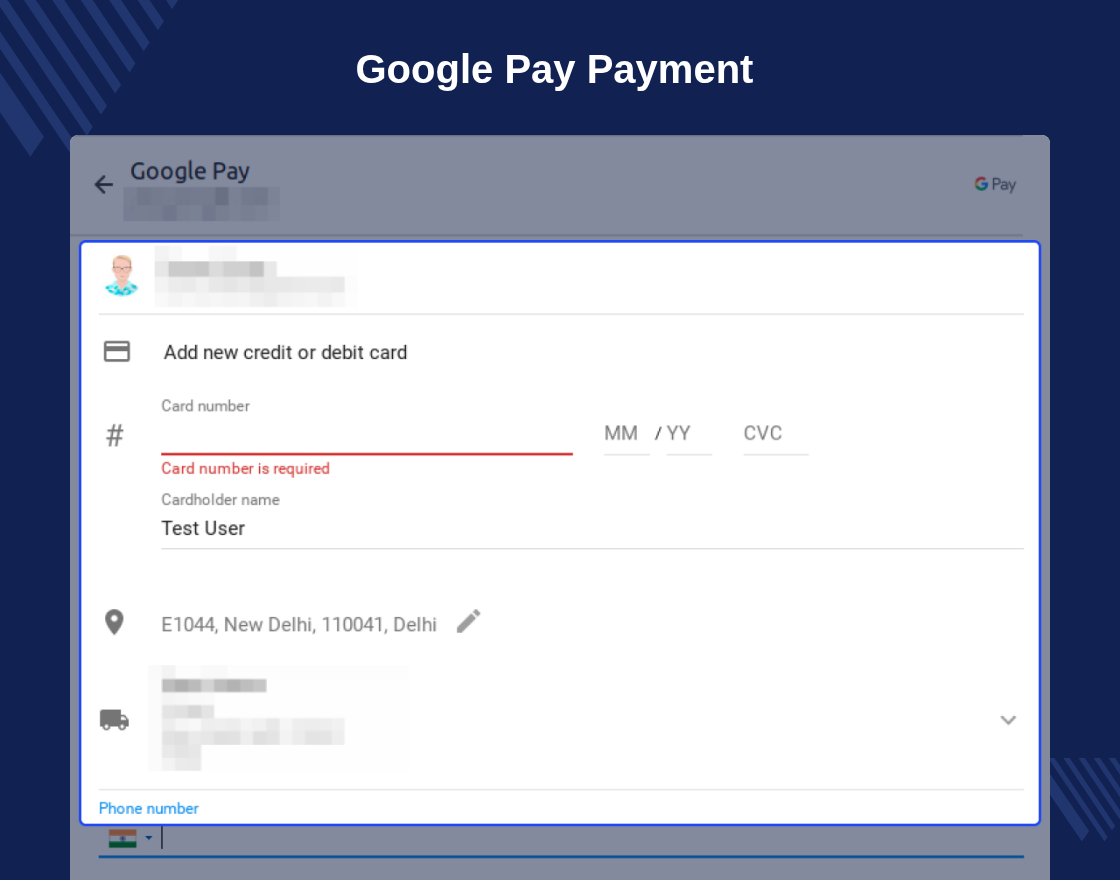Click the 'Cardholder name' label
This screenshot has height=880, width=1120.
click(220, 500)
